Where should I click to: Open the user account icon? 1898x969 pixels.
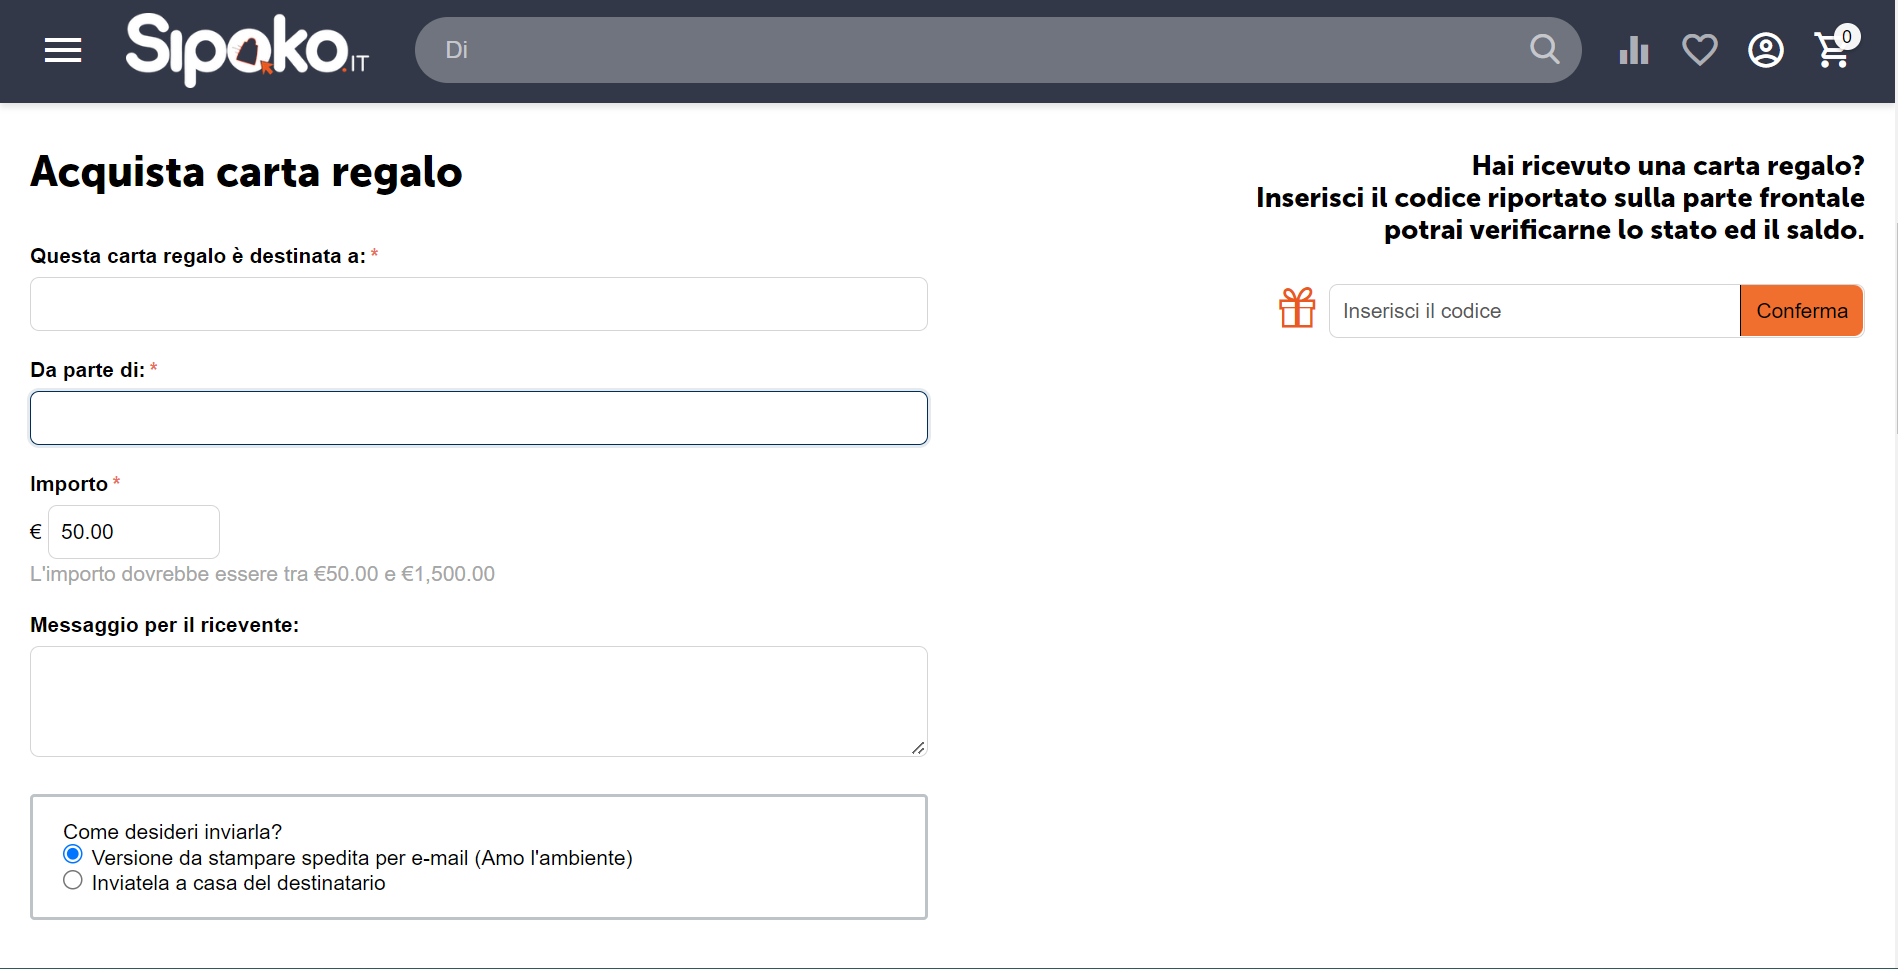1765,50
